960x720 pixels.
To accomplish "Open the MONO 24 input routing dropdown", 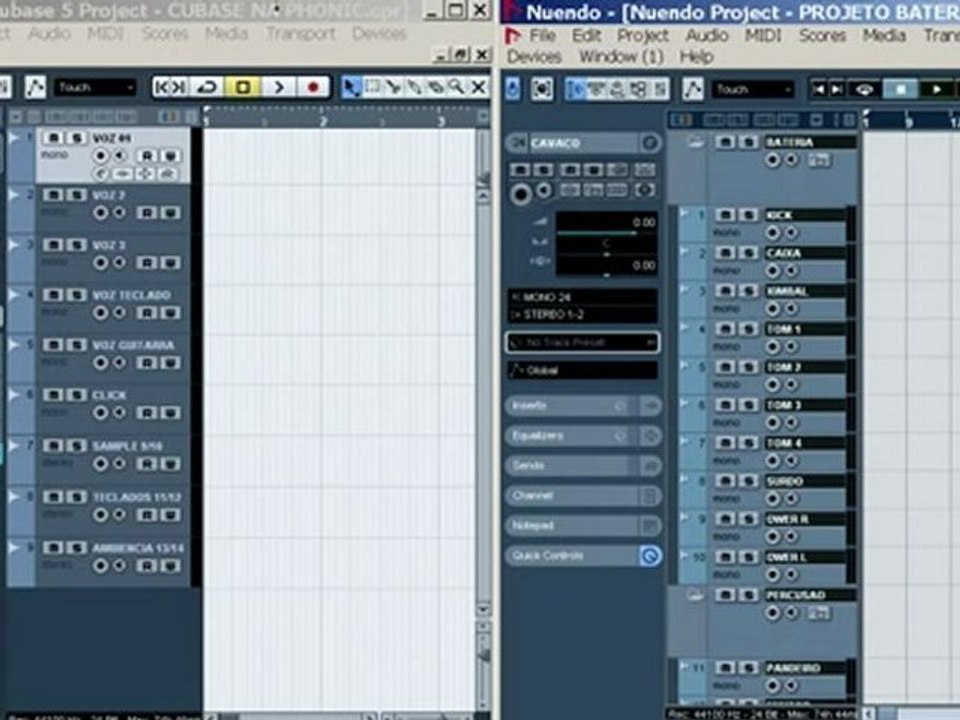I will point(582,297).
